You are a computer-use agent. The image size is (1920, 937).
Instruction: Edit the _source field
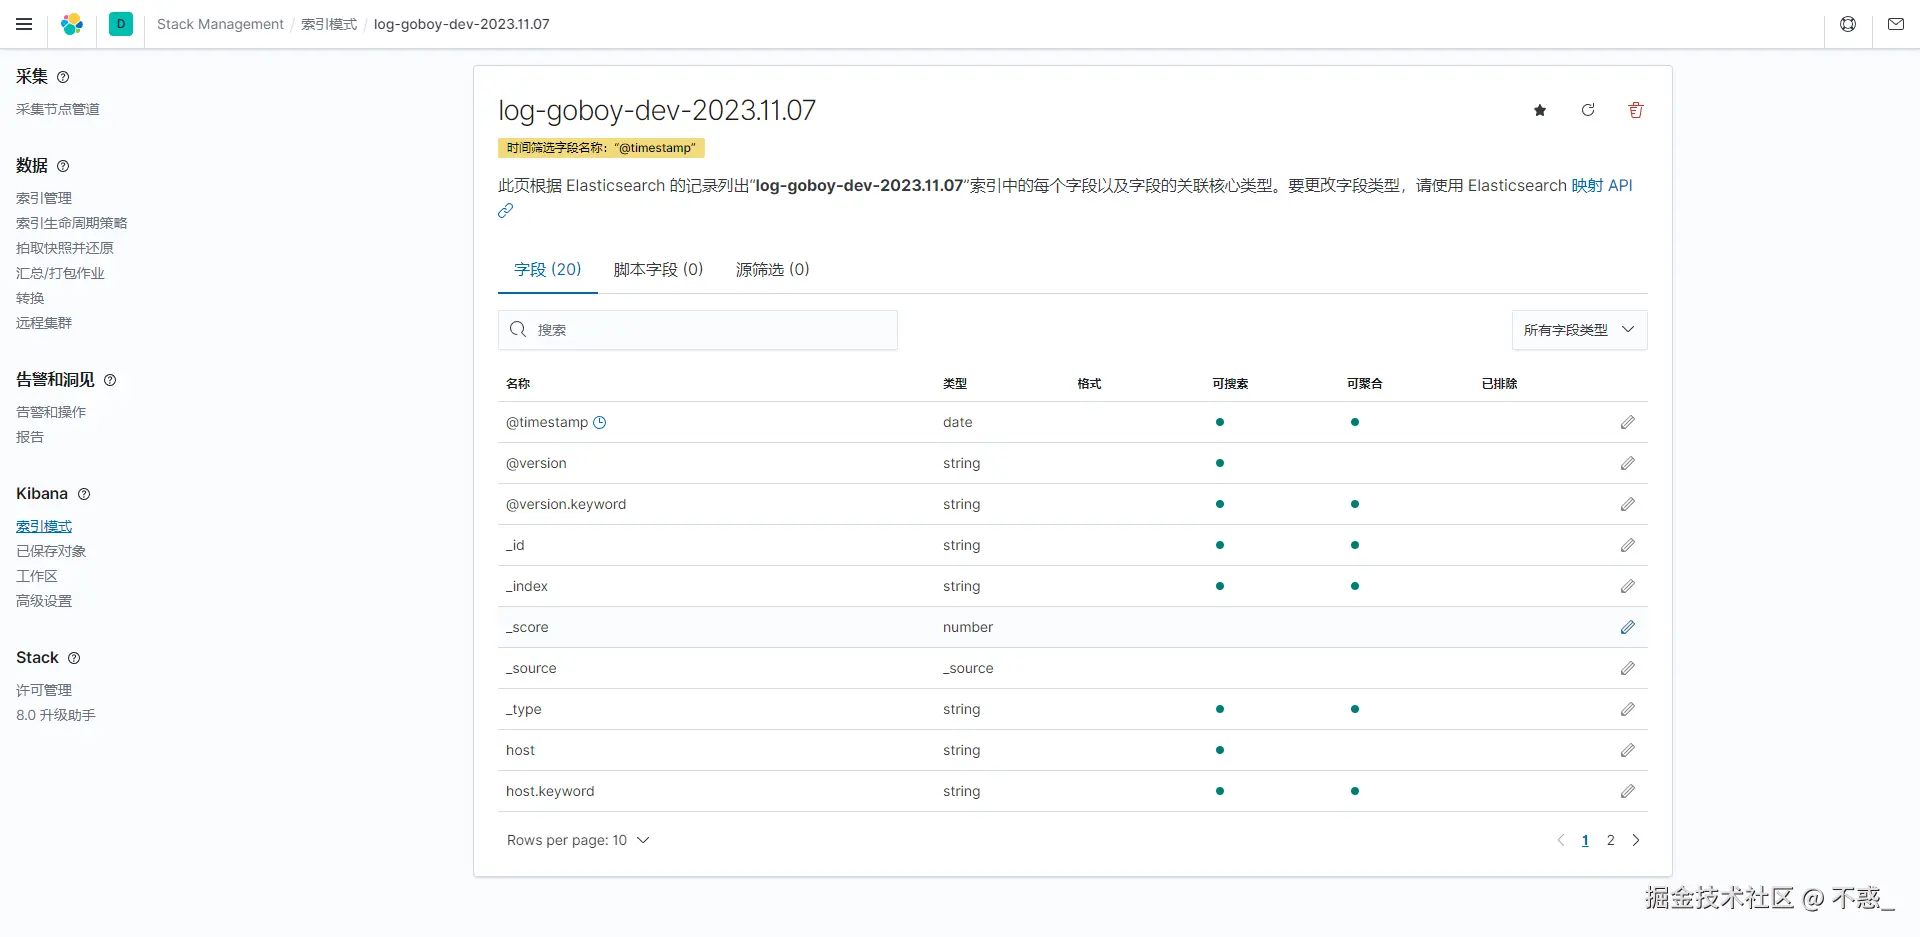pos(1628,668)
